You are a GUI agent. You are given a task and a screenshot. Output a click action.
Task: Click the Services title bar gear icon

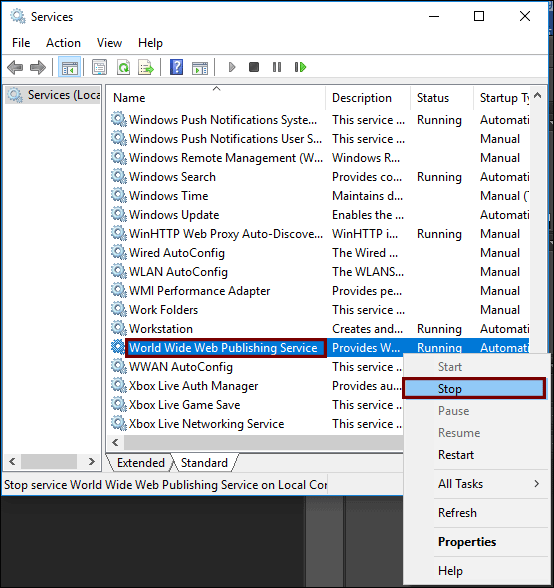point(18,16)
